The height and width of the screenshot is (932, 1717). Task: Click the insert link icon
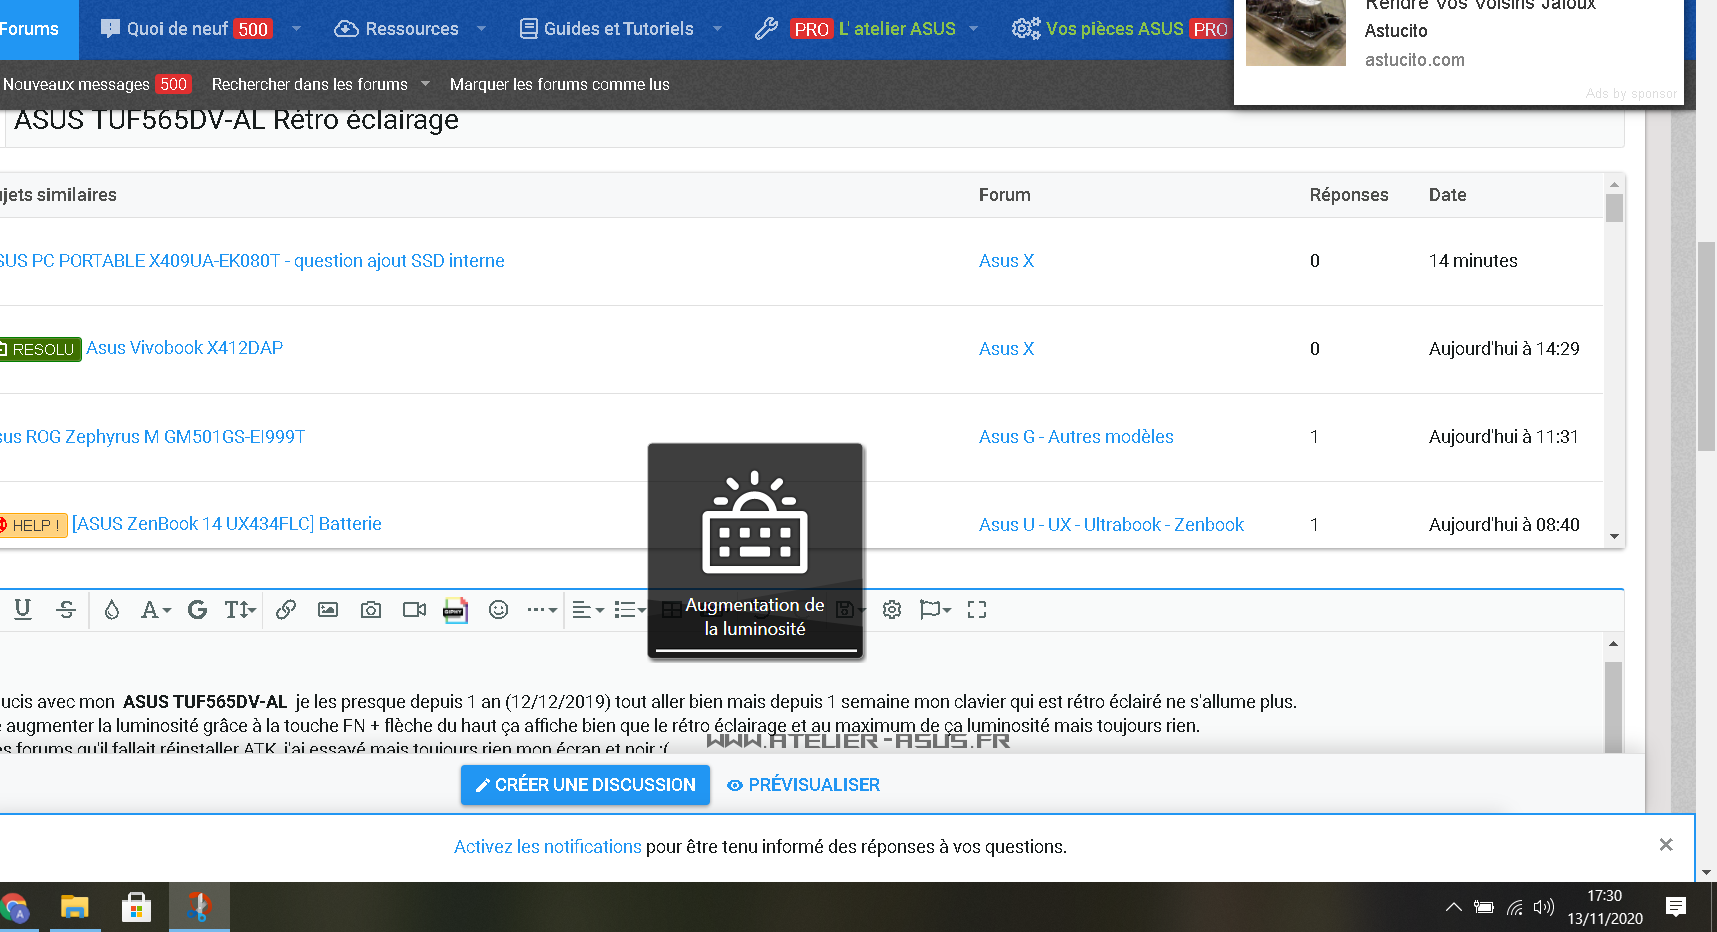pos(286,609)
